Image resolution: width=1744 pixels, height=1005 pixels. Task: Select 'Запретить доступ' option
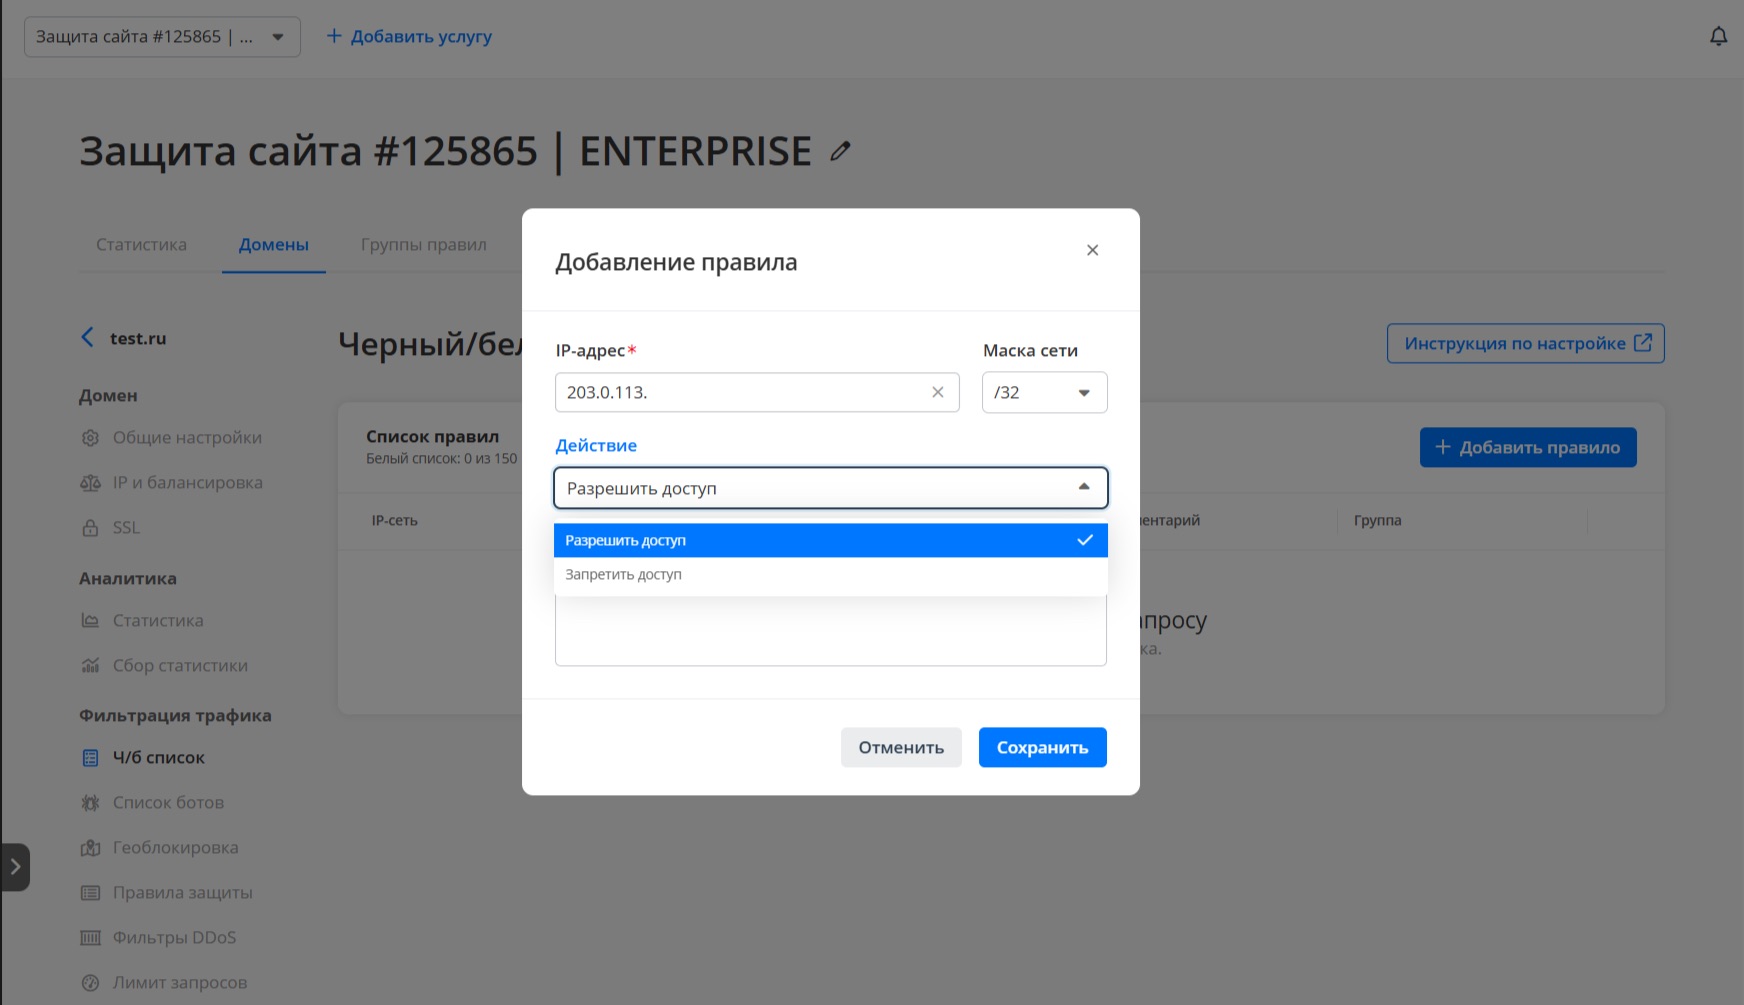pos(624,575)
